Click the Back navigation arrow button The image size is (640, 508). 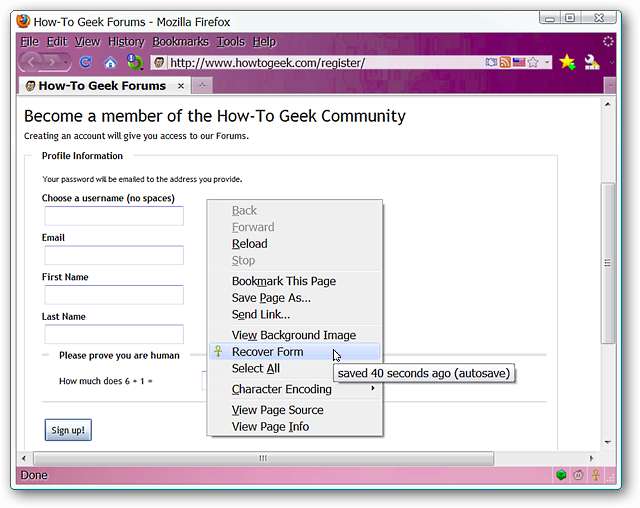coord(33,62)
